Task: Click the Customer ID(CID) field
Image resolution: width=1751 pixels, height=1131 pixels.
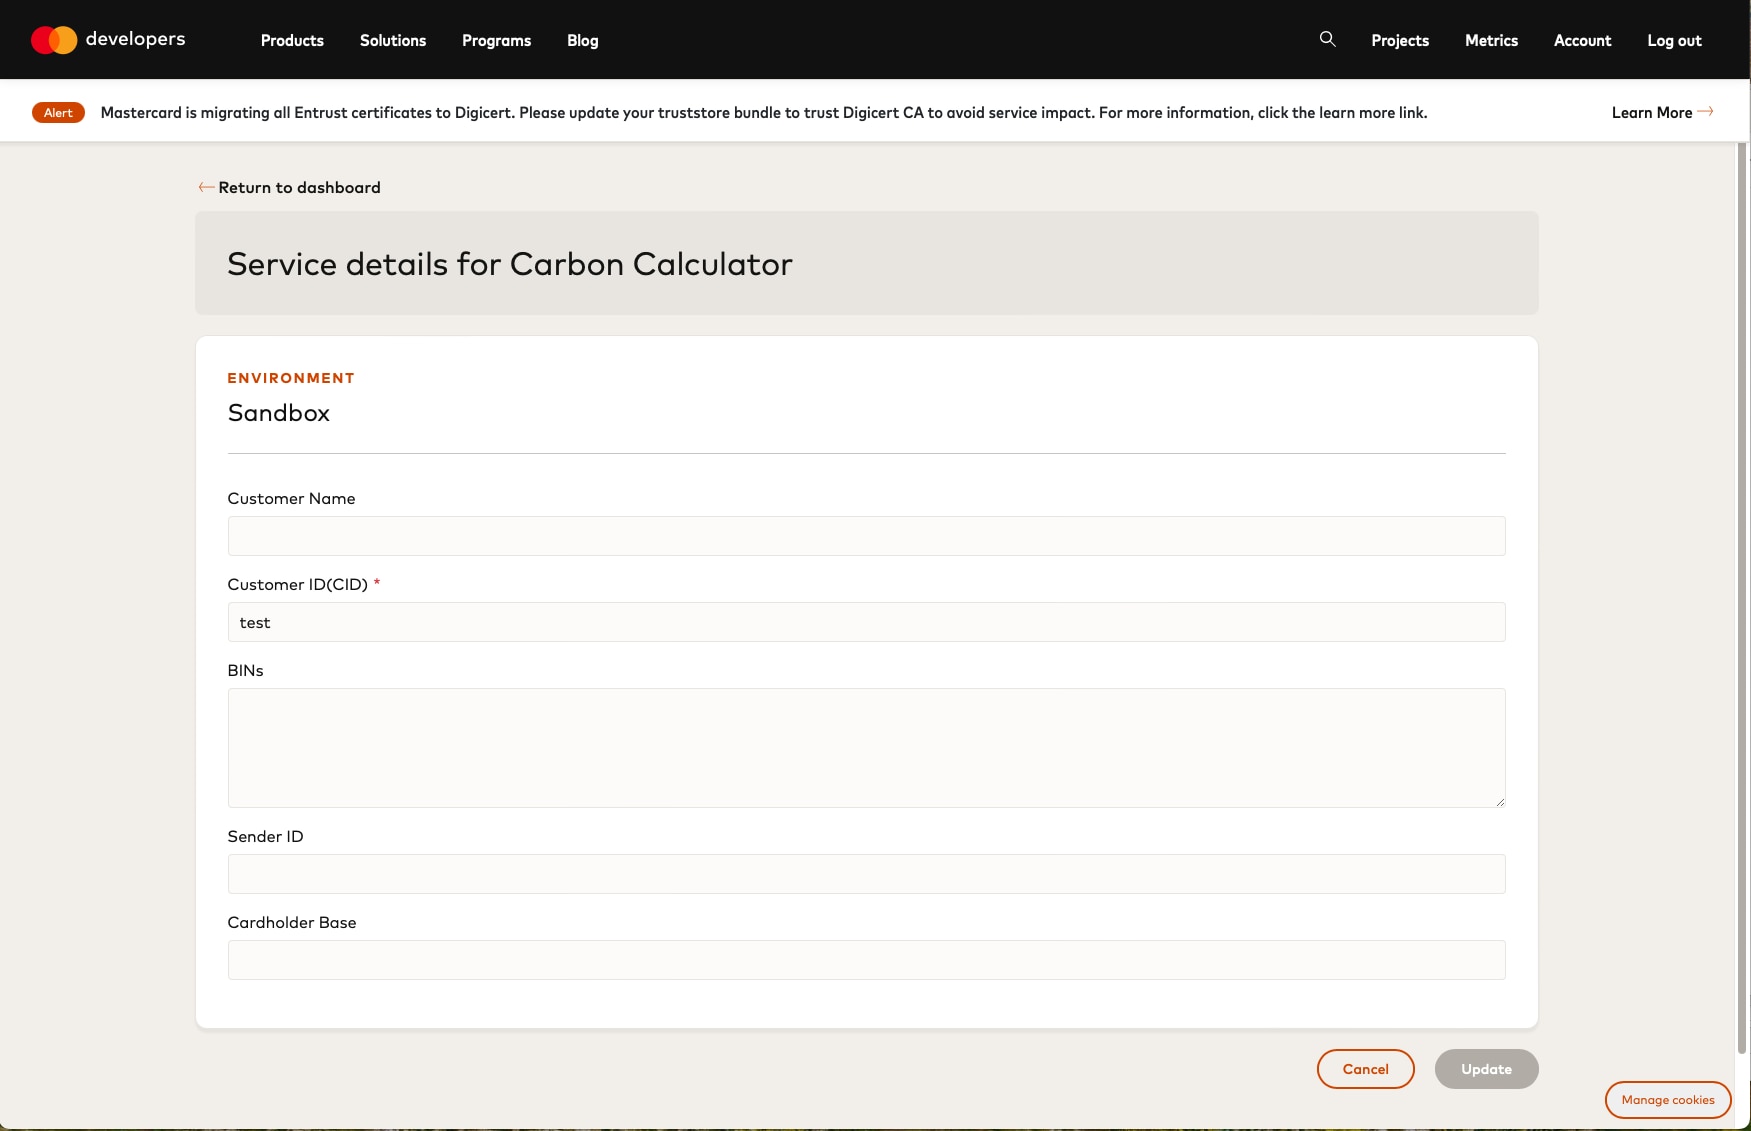Action: coord(866,622)
